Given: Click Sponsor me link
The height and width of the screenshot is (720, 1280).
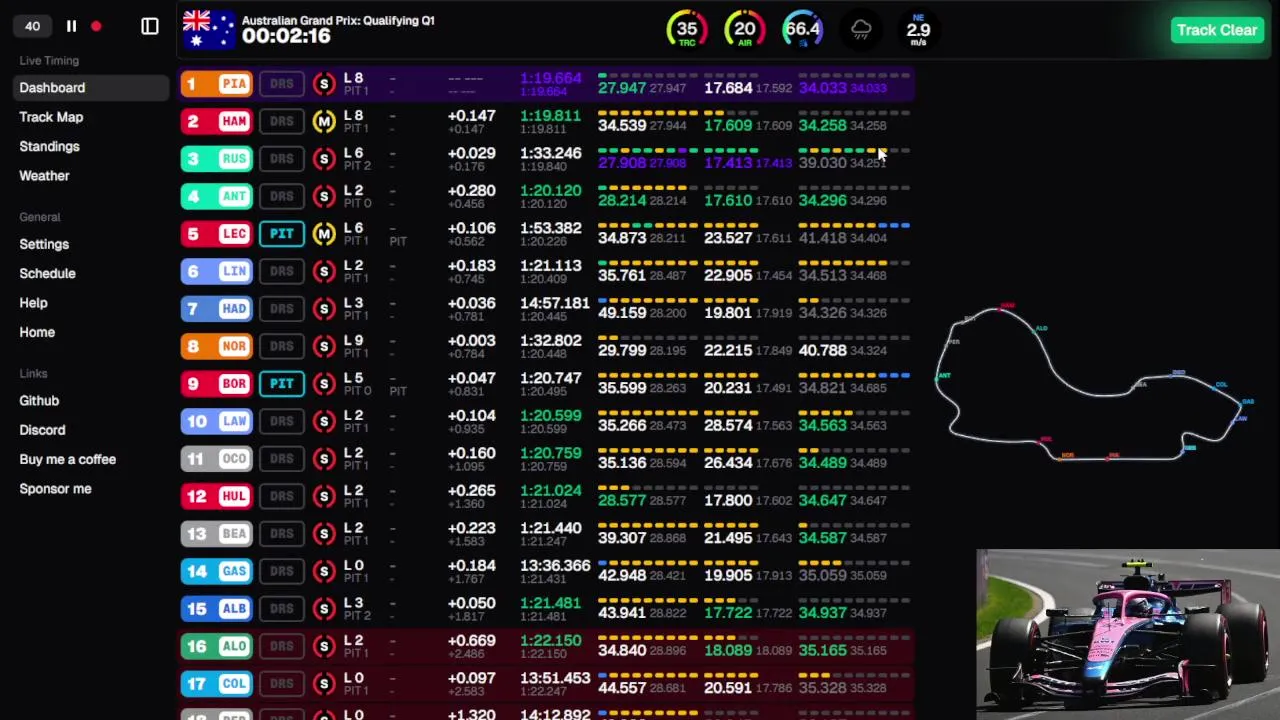Looking at the screenshot, I should (x=55, y=489).
